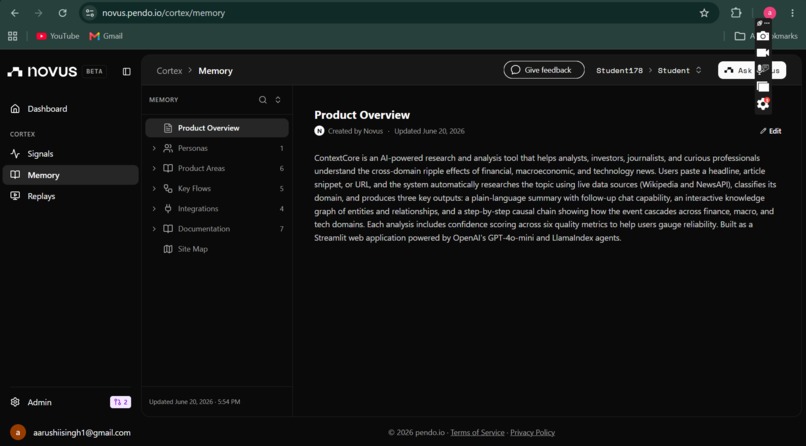Click the Documentation book icon
The width and height of the screenshot is (806, 446).
pos(168,229)
